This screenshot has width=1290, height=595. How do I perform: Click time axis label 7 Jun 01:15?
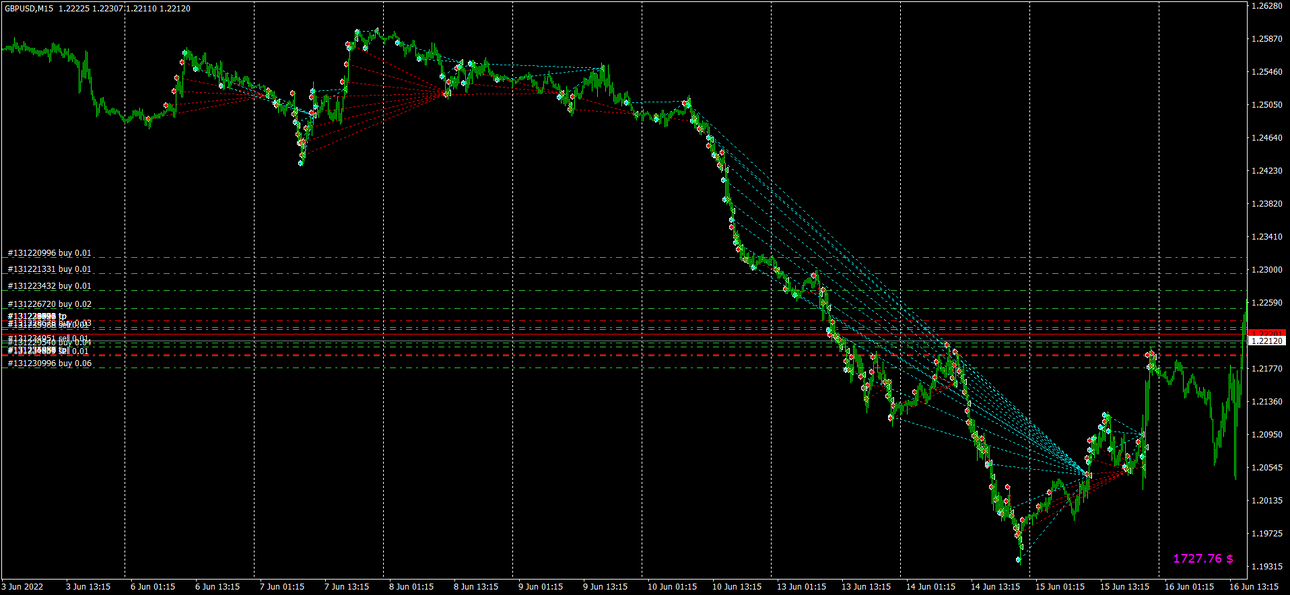pyautogui.click(x=281, y=587)
